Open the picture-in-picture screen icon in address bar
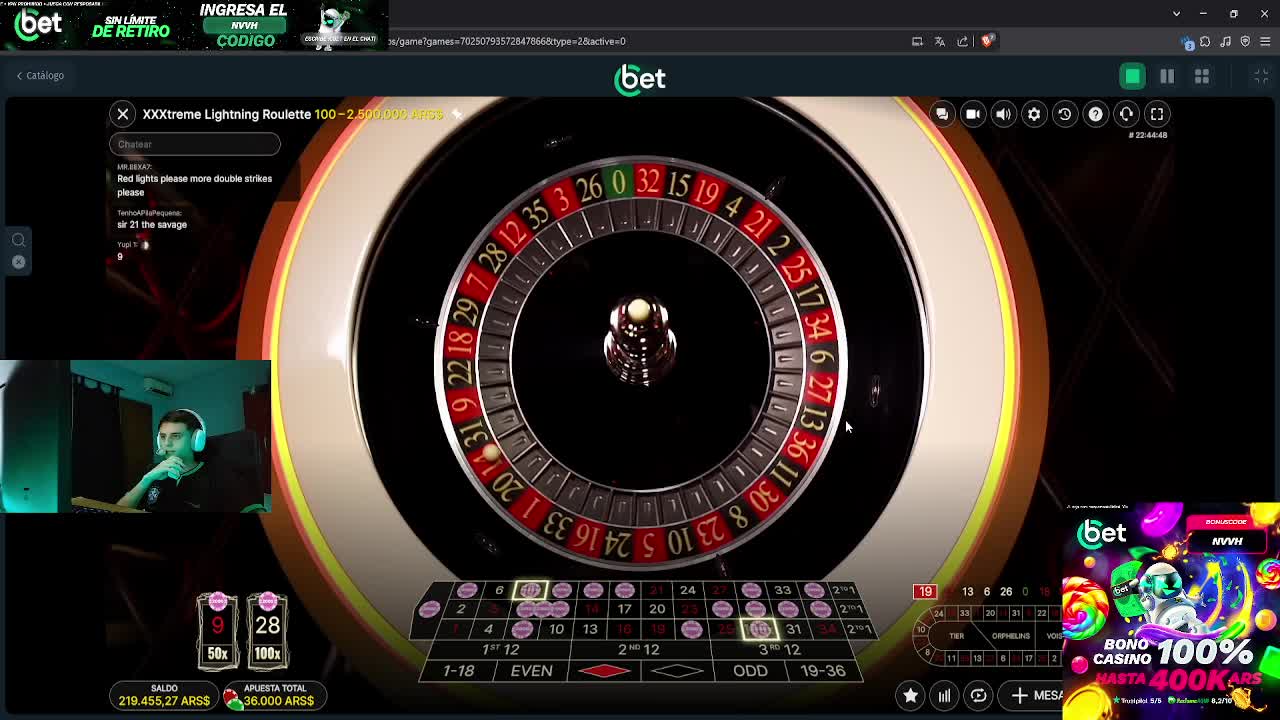This screenshot has width=1280, height=720. click(x=917, y=41)
